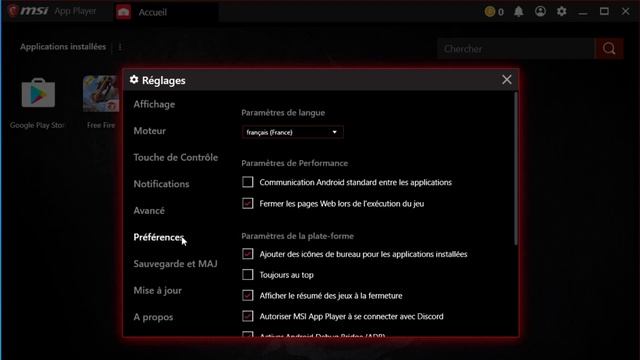This screenshot has height=360, width=640.
Task: Uncheck Ajouter des icônes de bureau
Action: point(247,254)
